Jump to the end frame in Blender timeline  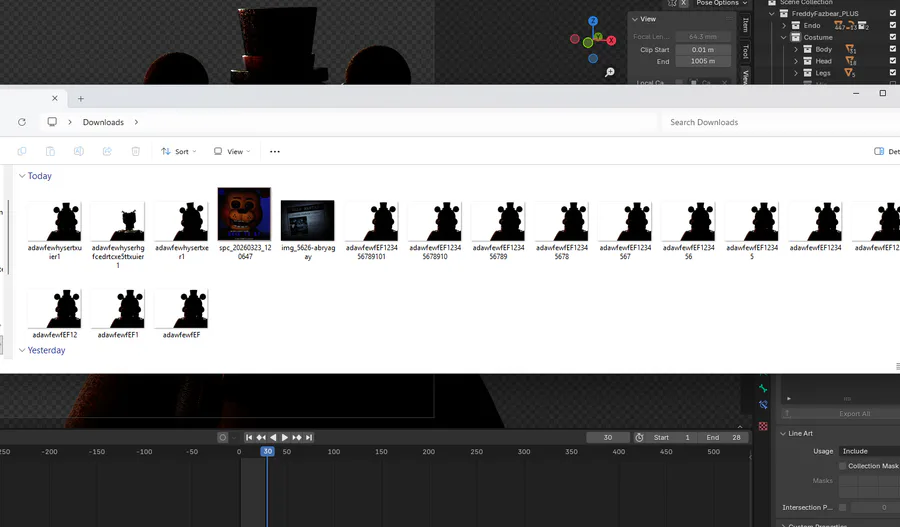[309, 437]
